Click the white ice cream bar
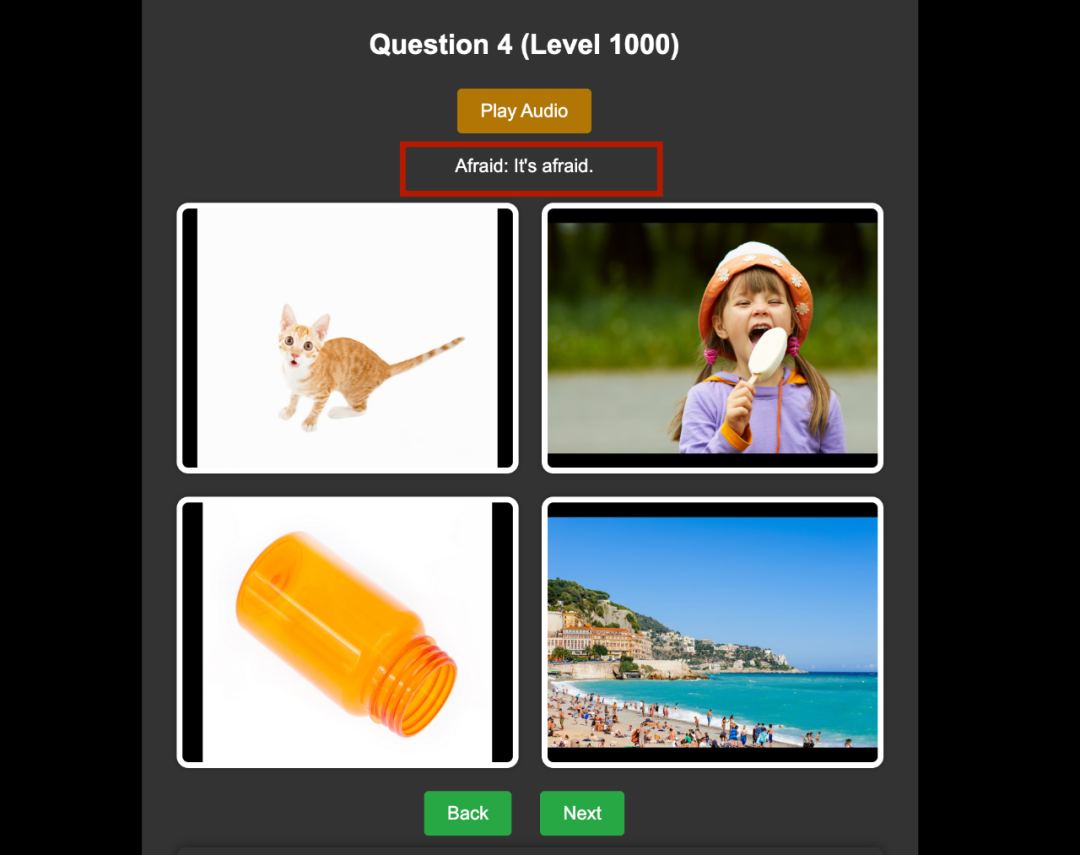The width and height of the screenshot is (1080, 855). [768, 351]
